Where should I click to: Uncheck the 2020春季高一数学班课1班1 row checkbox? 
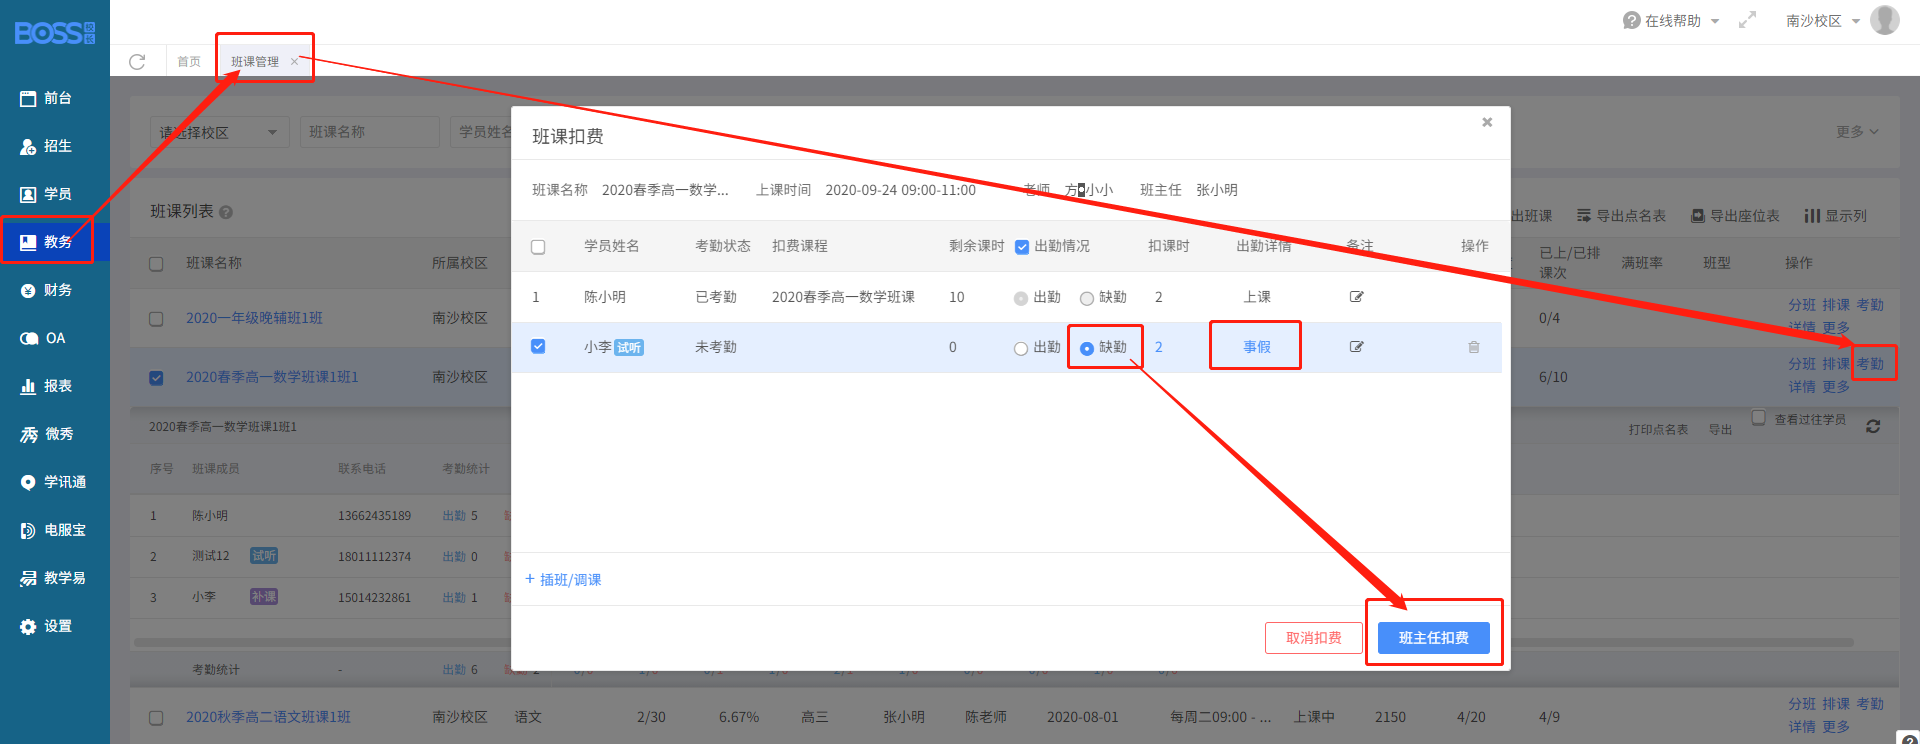tap(156, 378)
